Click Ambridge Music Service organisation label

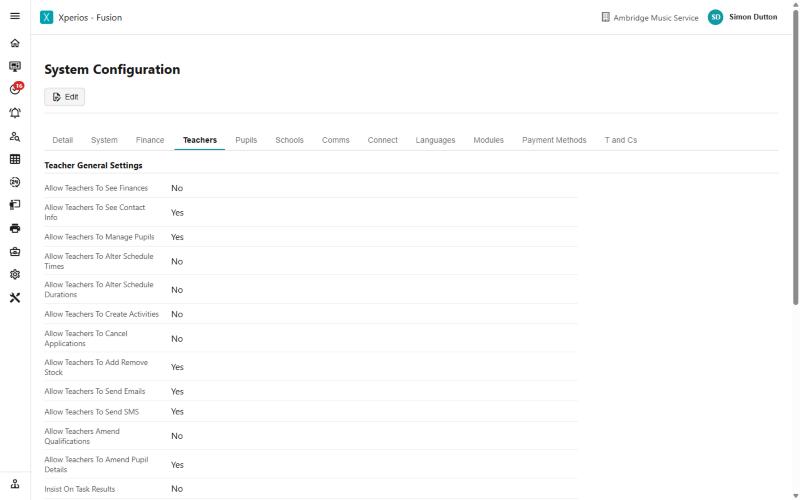(x=656, y=18)
